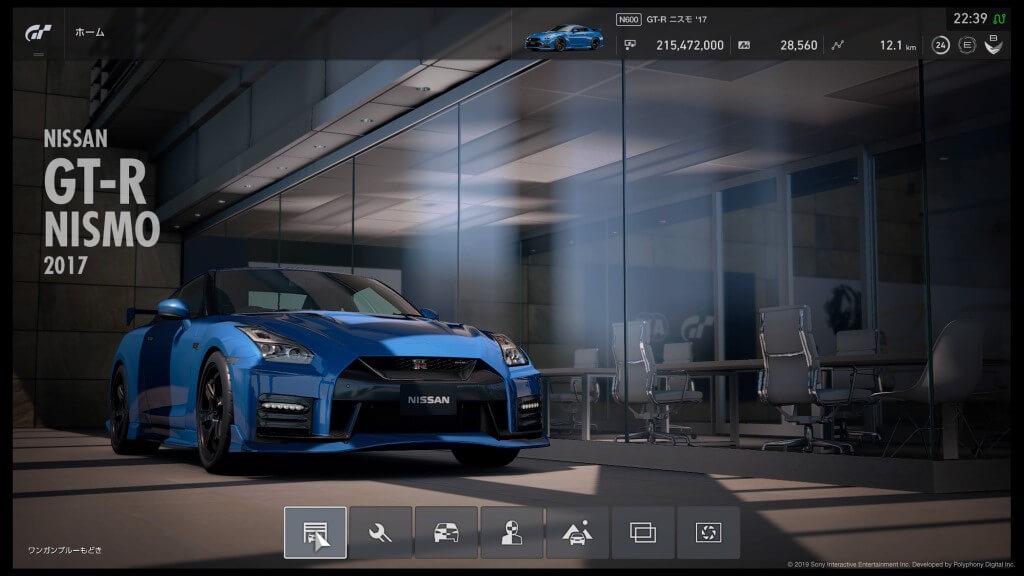Click the GT-R NISMO title text
The height and width of the screenshot is (576, 1024).
click(101, 203)
